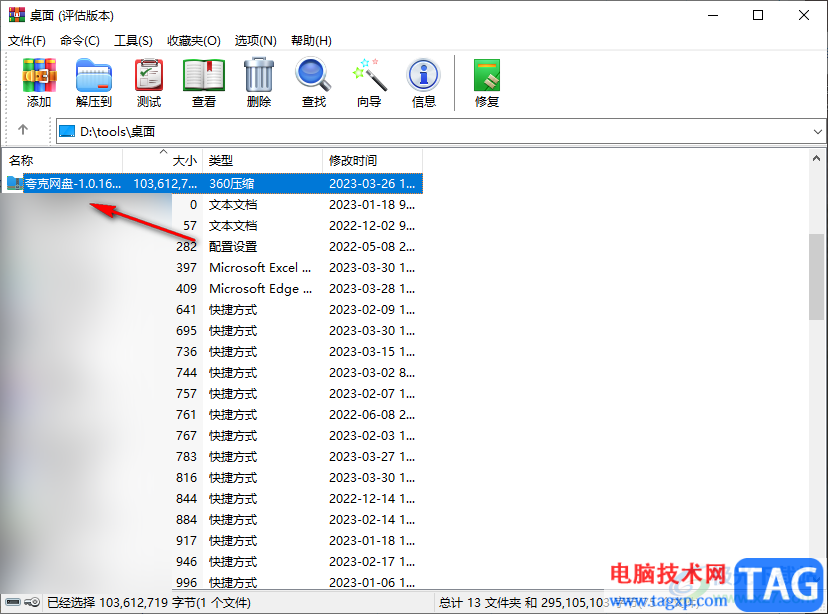The width and height of the screenshot is (828, 614).
Task: Click the WinRAR title bar app icon
Action: [x=16, y=15]
